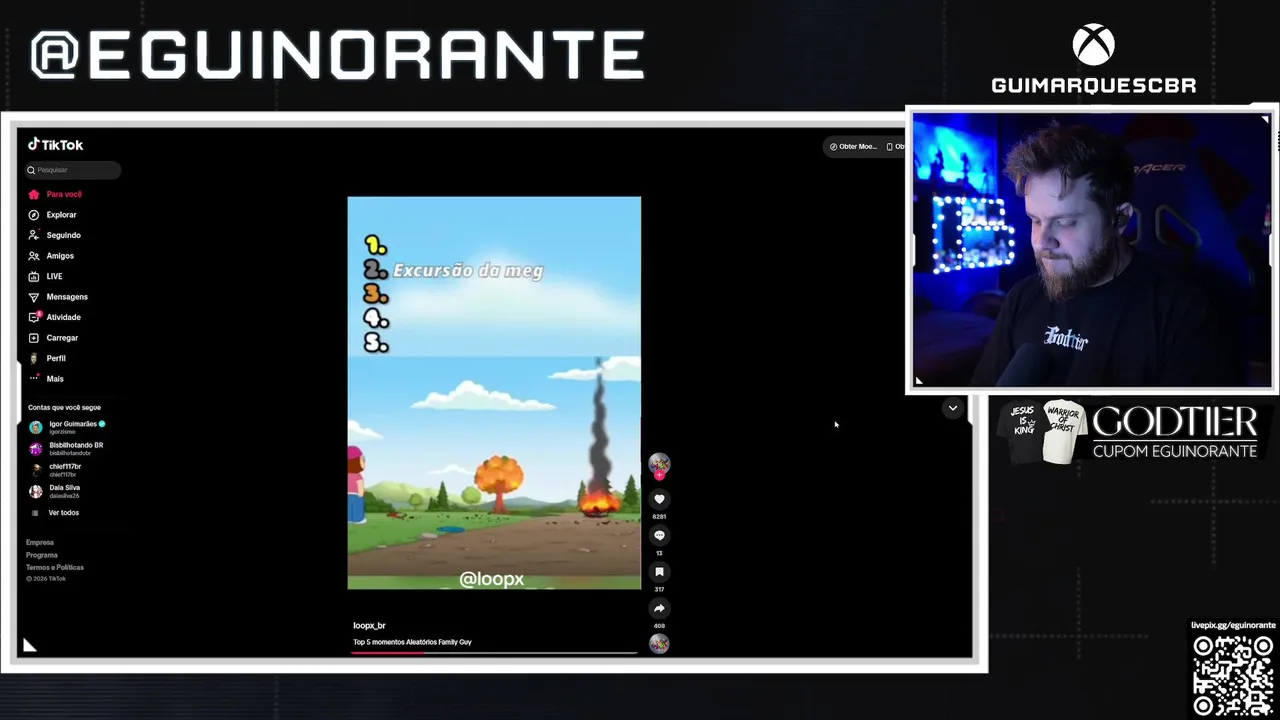The width and height of the screenshot is (1280, 720).
Task: Click the video author's avatar
Action: pos(659,463)
